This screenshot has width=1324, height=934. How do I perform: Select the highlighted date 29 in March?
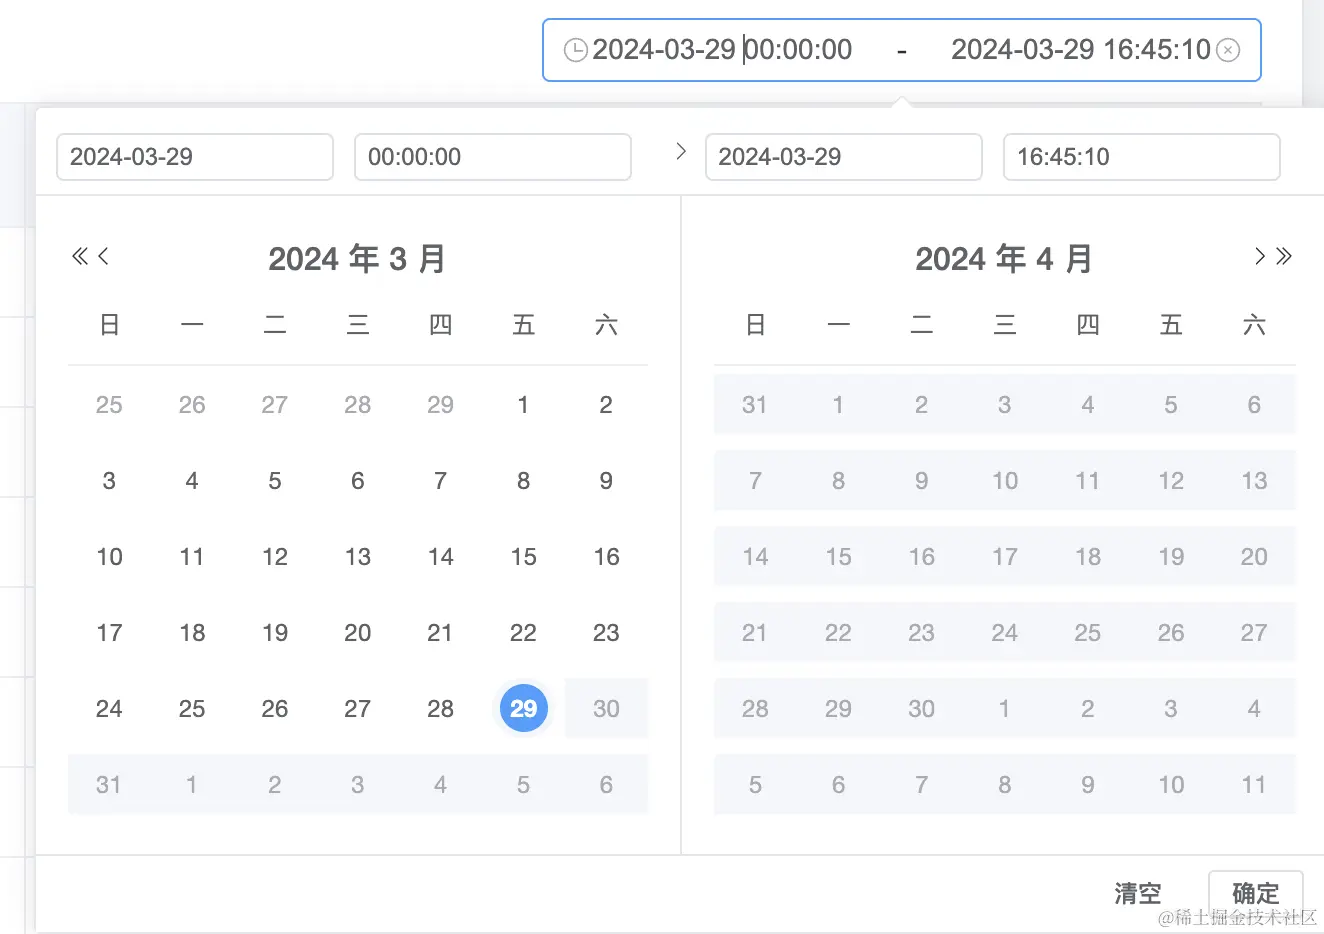[523, 708]
